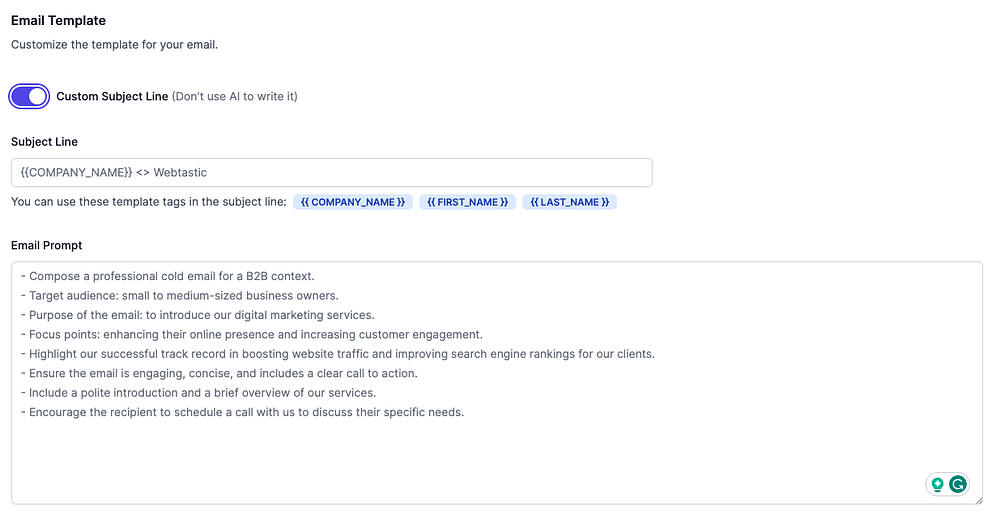This screenshot has height=523, width=1000.
Task: Click the "Email Template" heading
Action: 58,20
